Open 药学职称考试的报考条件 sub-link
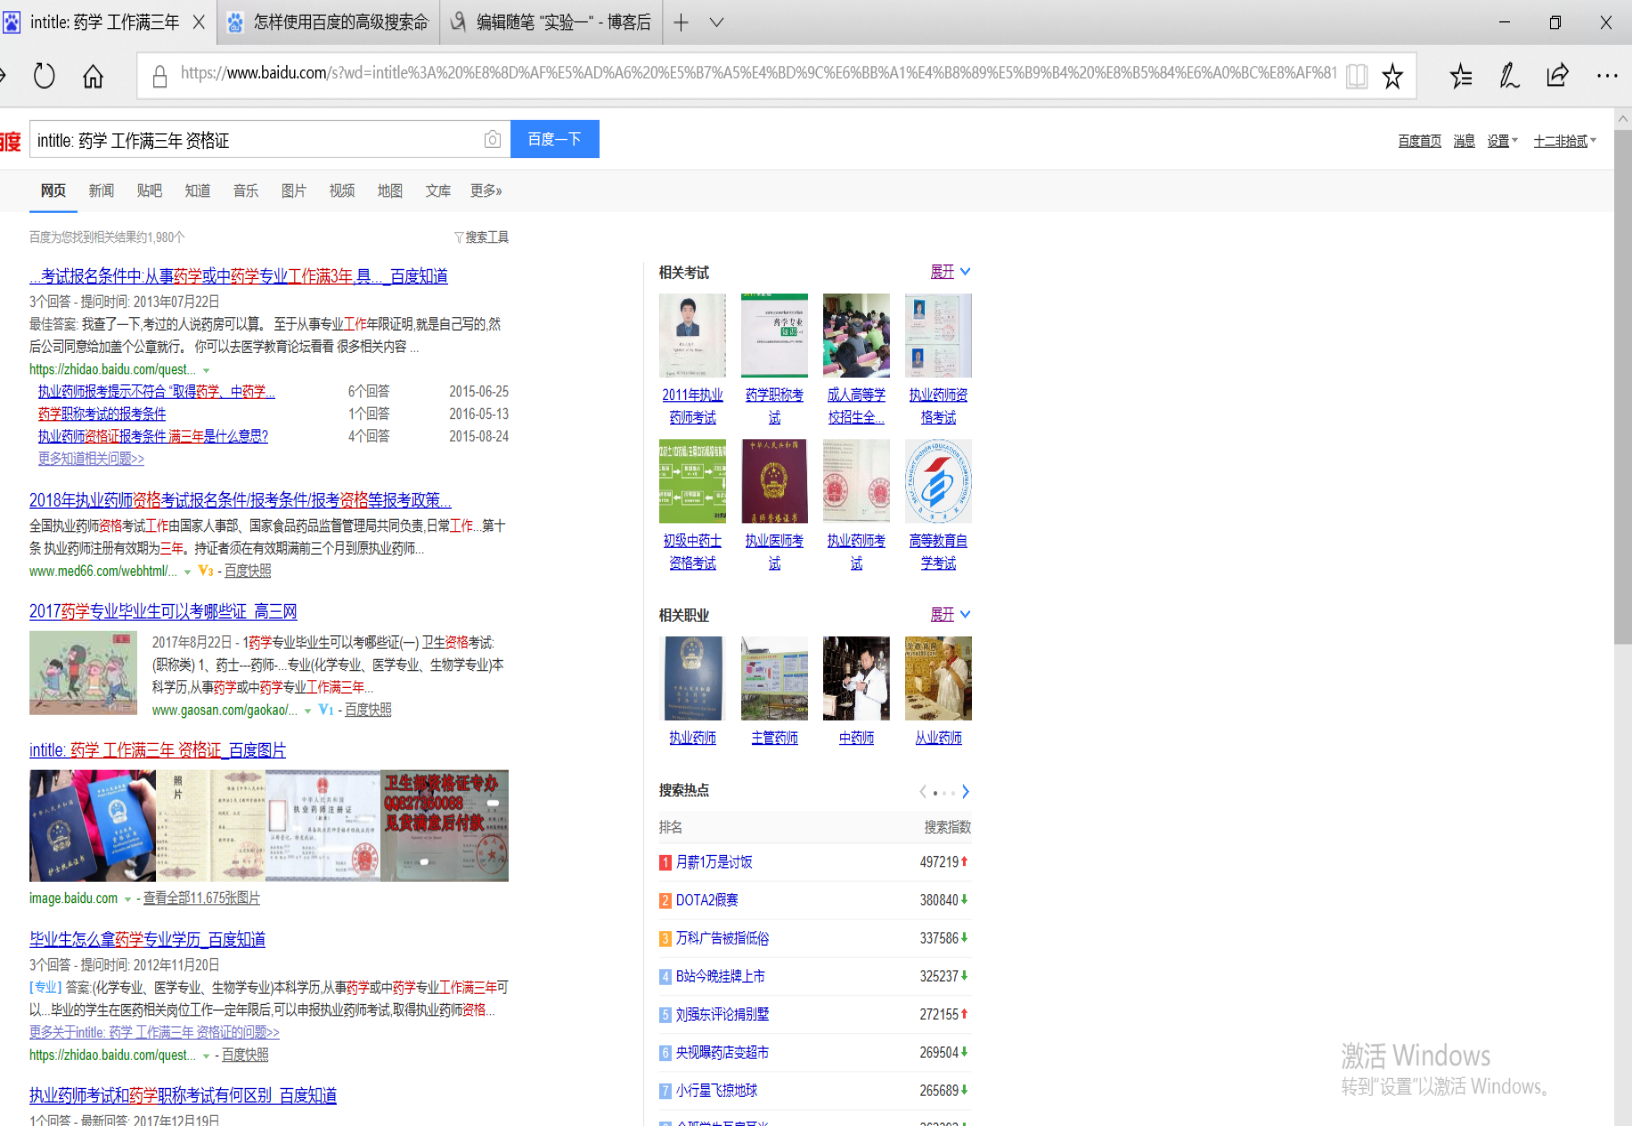Image resolution: width=1633 pixels, height=1126 pixels. [102, 414]
